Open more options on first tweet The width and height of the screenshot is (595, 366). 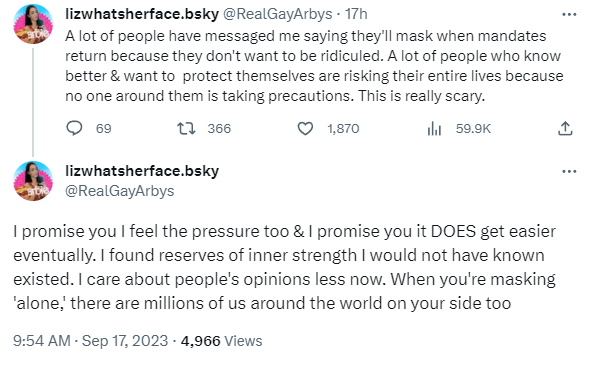[569, 15]
